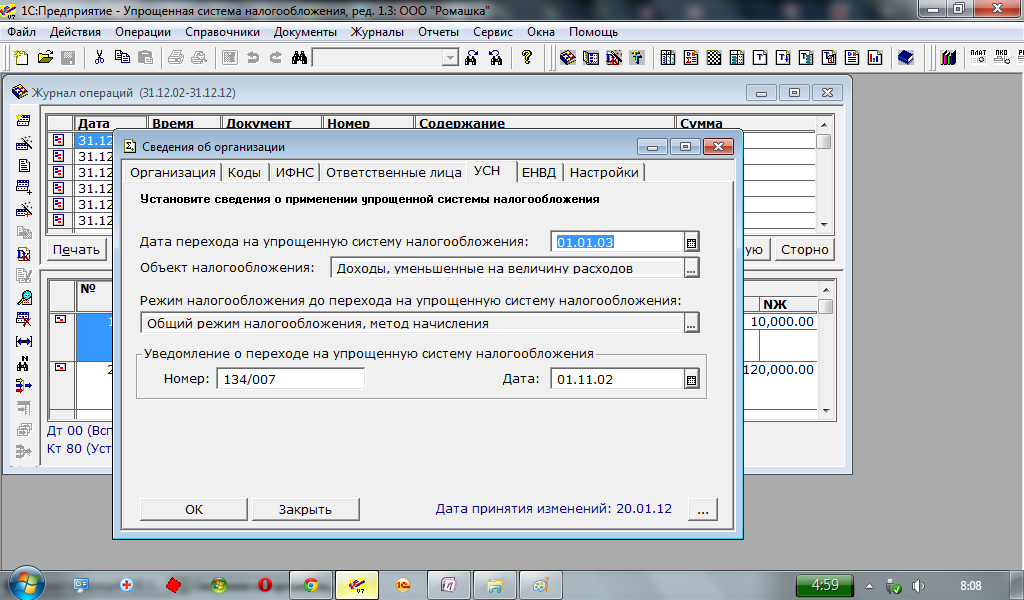Click the binoculars Find icon in toolbar
Viewport: 1024px width, 600px height.
(298, 58)
